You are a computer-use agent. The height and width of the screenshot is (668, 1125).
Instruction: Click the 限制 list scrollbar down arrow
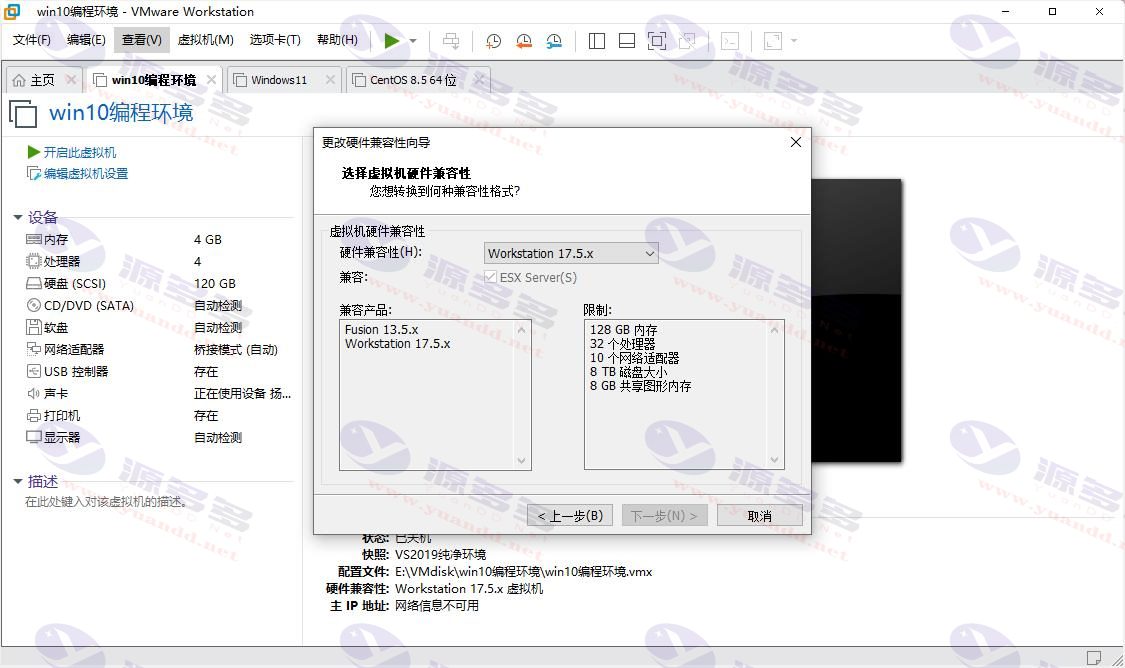[x=774, y=460]
